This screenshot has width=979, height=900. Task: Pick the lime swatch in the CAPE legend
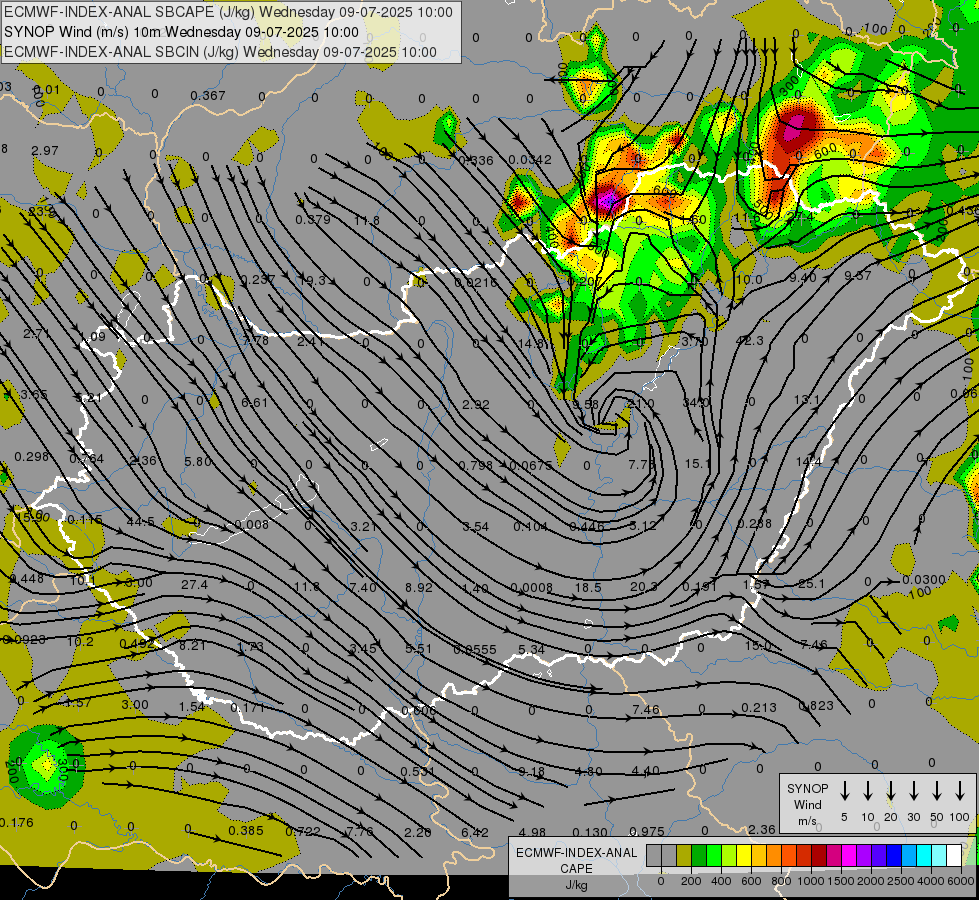pos(729,856)
